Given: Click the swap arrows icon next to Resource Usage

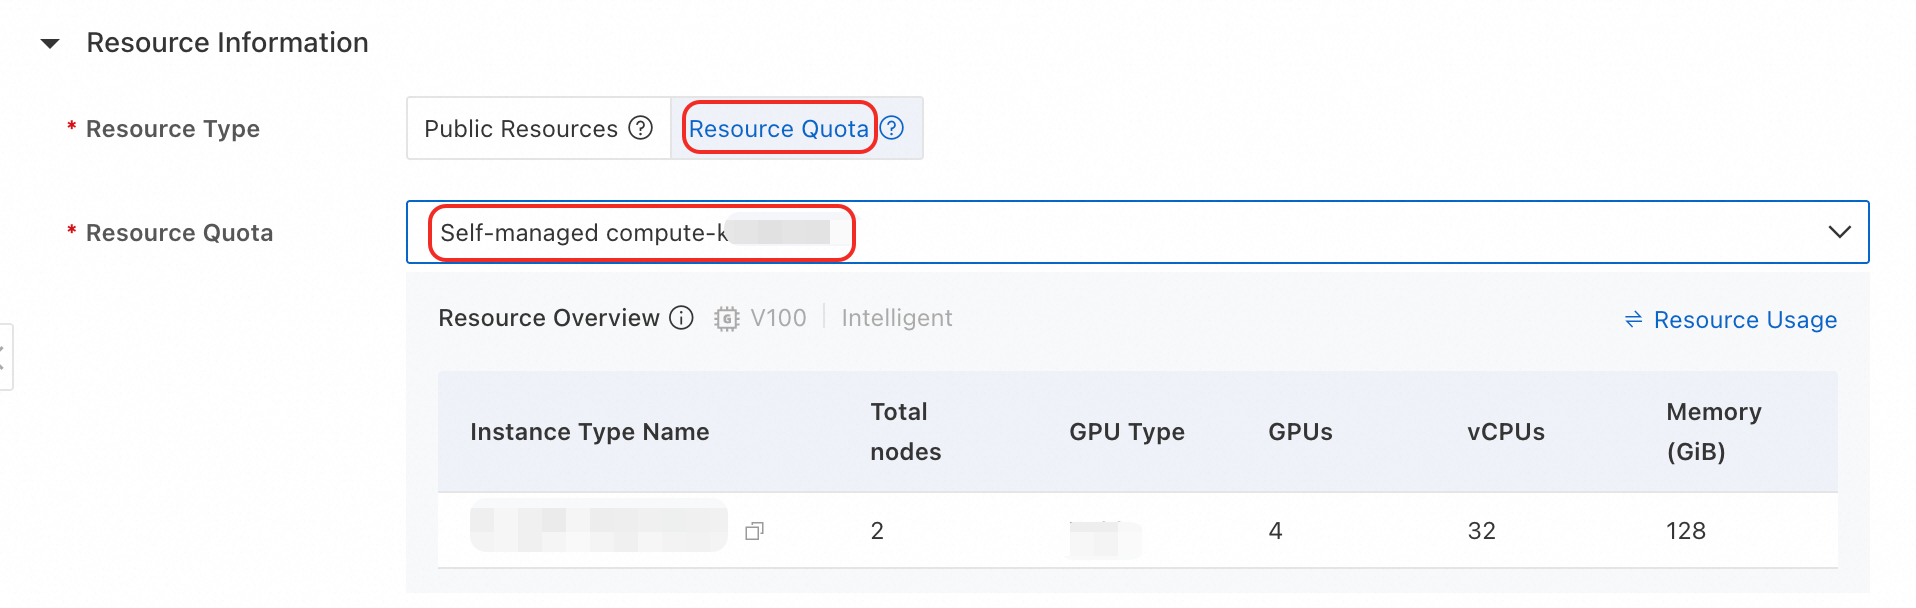Looking at the screenshot, I should tap(1633, 319).
